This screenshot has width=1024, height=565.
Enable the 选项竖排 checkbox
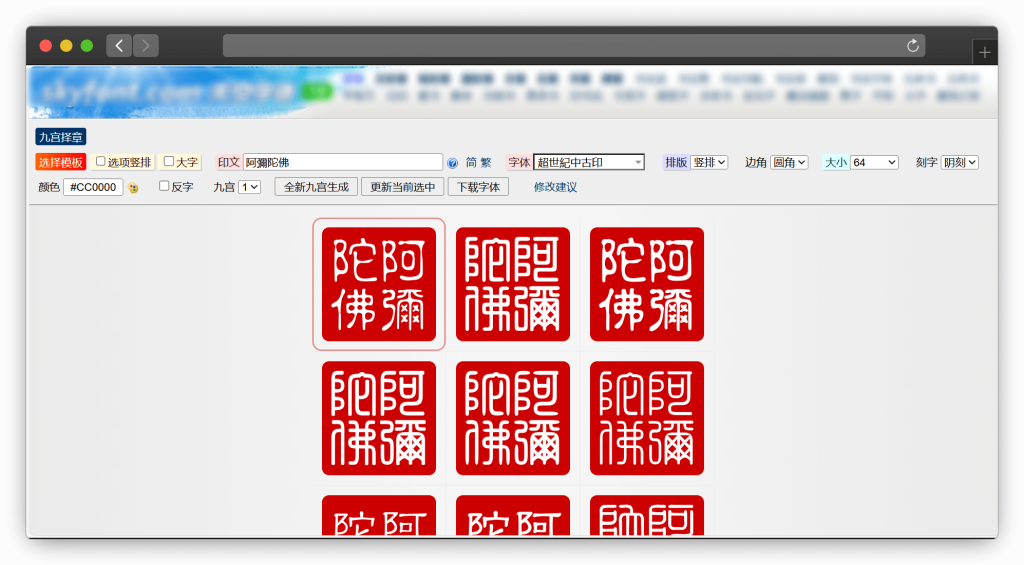click(x=101, y=161)
